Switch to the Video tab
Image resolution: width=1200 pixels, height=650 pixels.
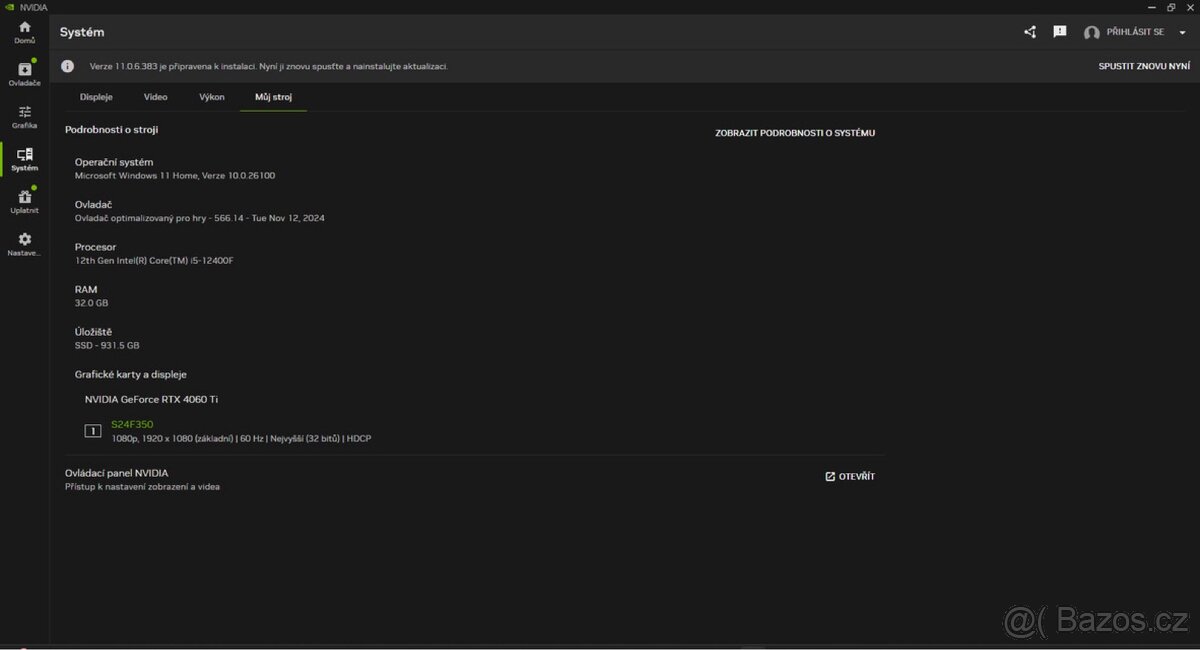[155, 97]
